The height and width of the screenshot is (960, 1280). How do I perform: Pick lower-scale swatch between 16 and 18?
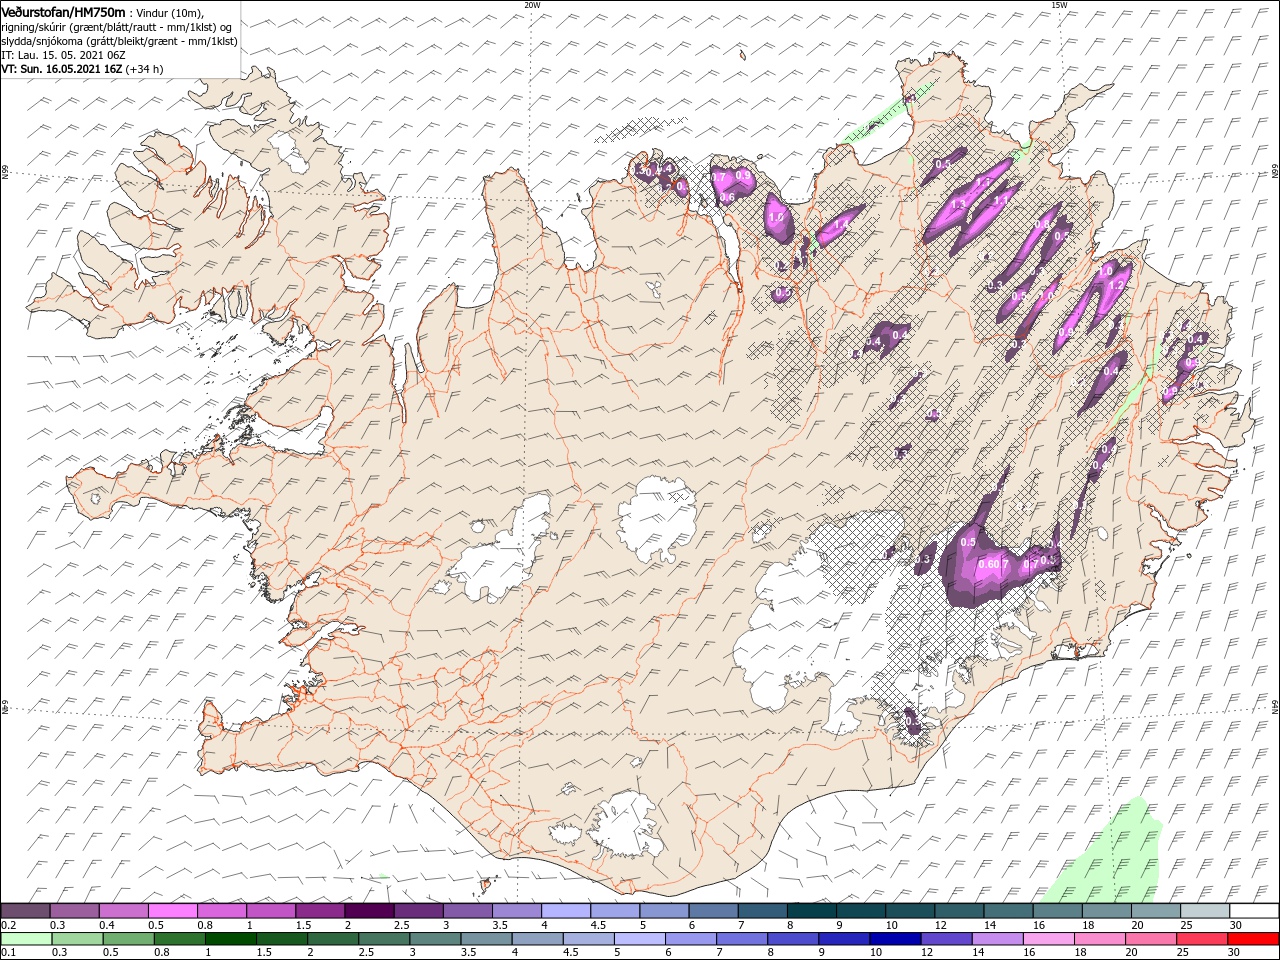tap(1050, 939)
